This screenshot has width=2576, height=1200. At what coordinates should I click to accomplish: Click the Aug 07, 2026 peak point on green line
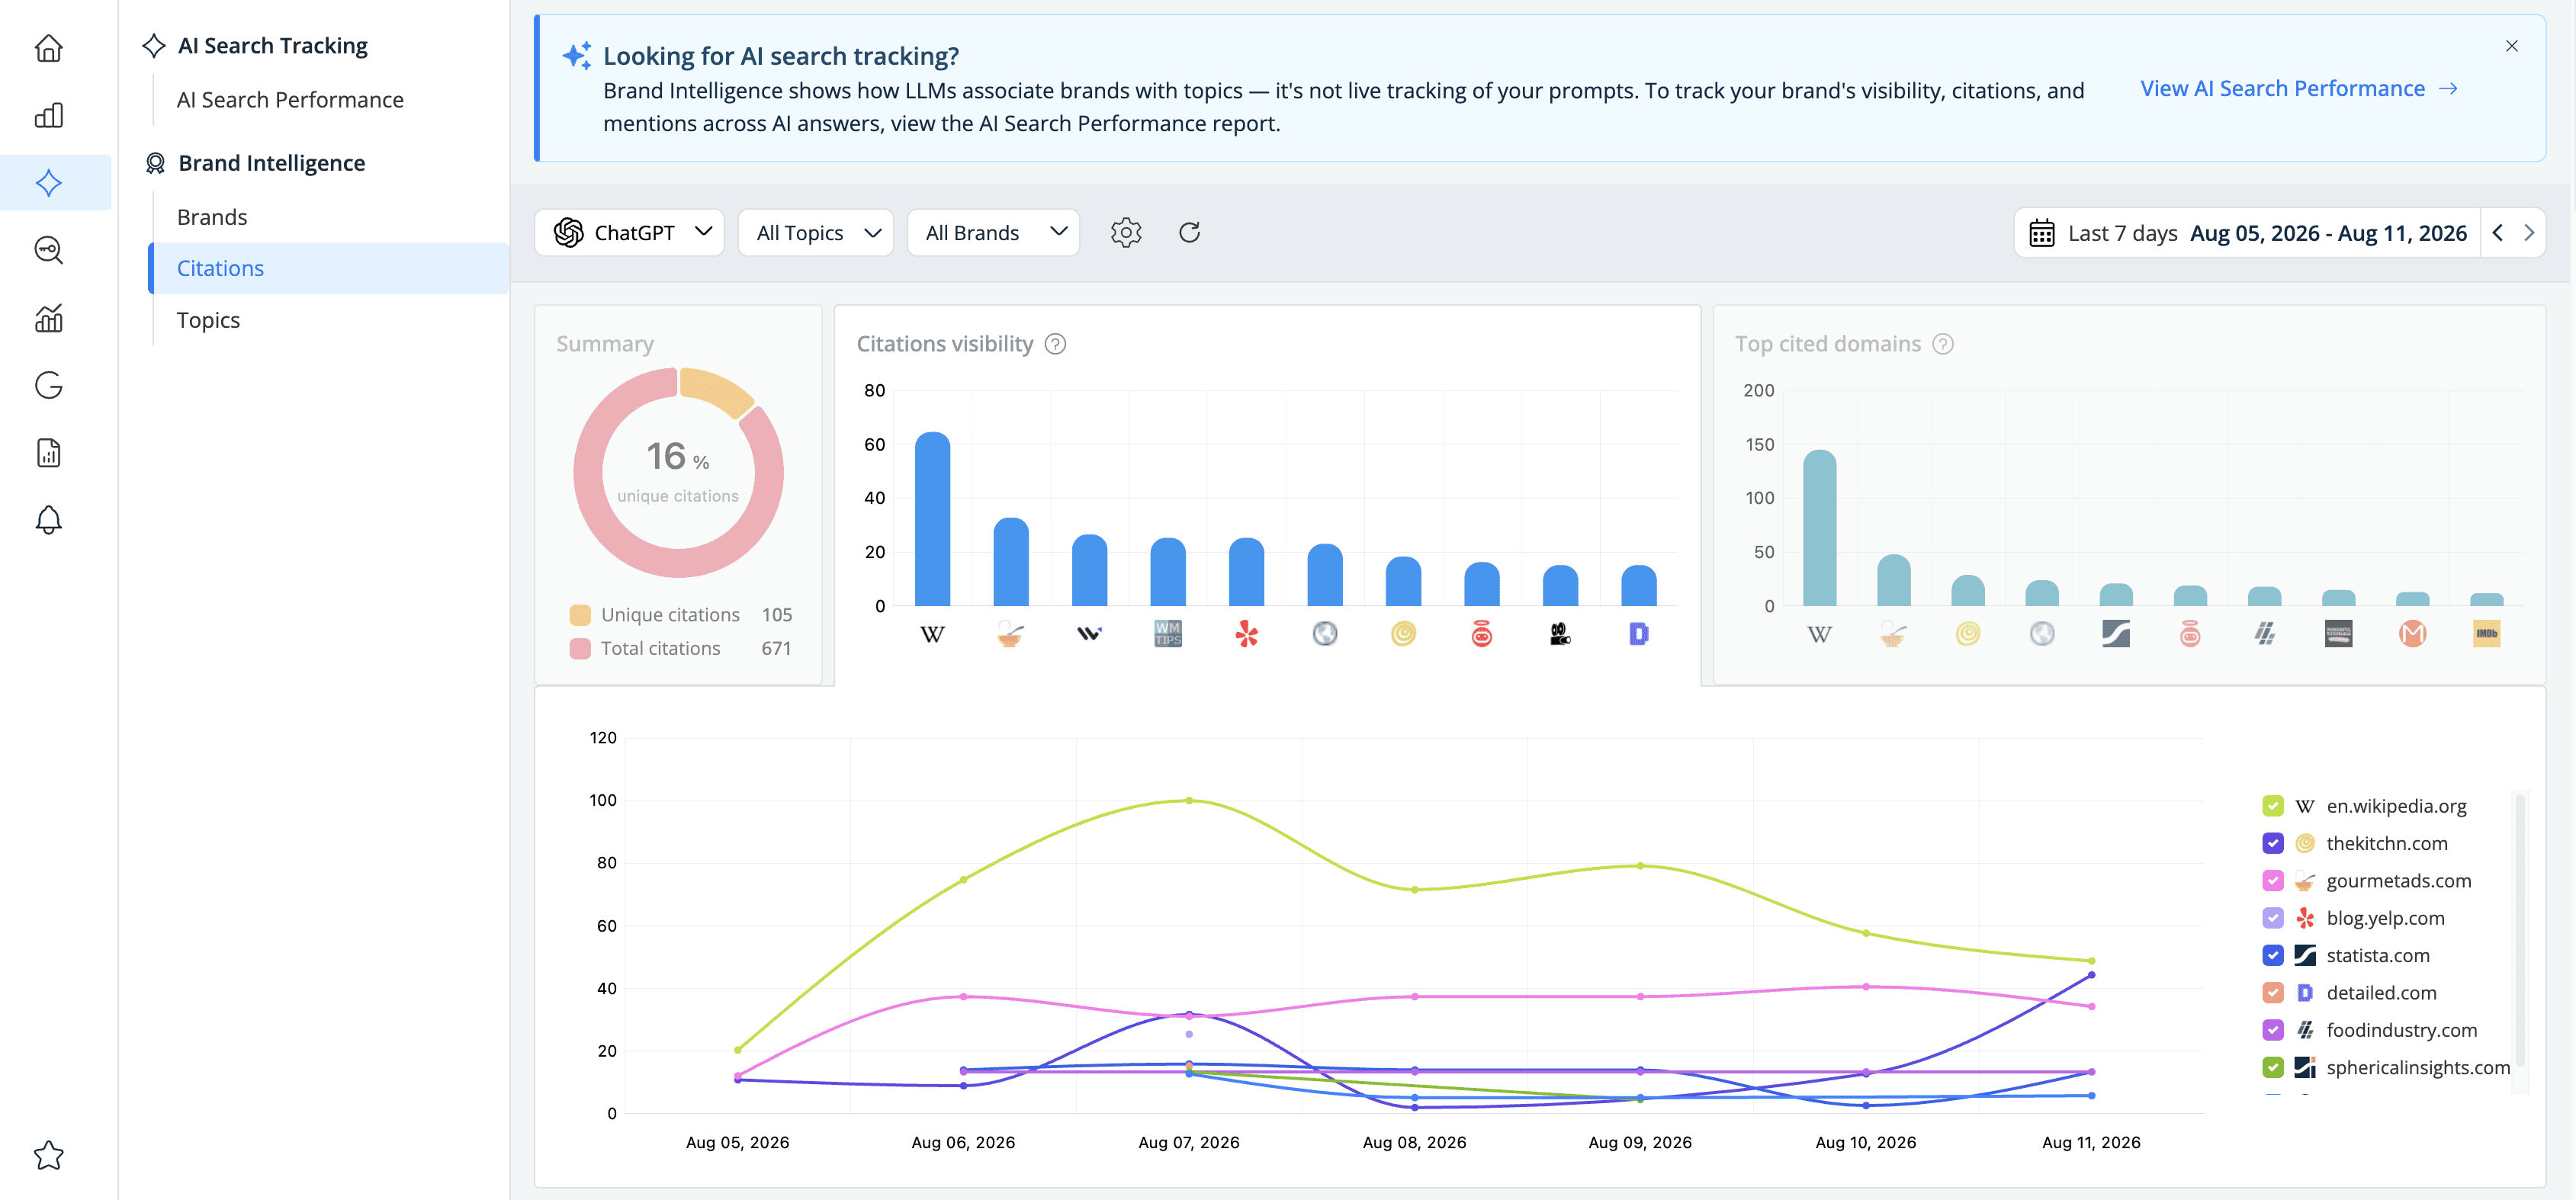[x=1189, y=800]
